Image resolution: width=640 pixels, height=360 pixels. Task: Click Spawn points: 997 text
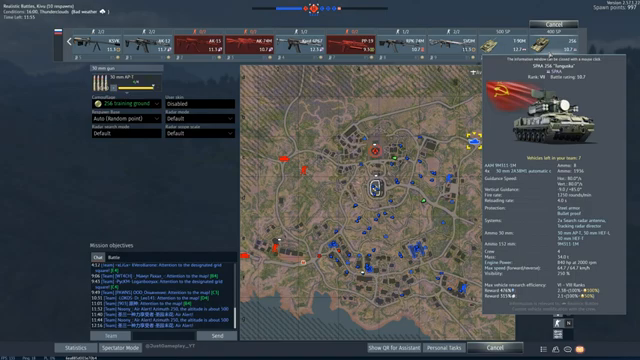click(615, 7)
